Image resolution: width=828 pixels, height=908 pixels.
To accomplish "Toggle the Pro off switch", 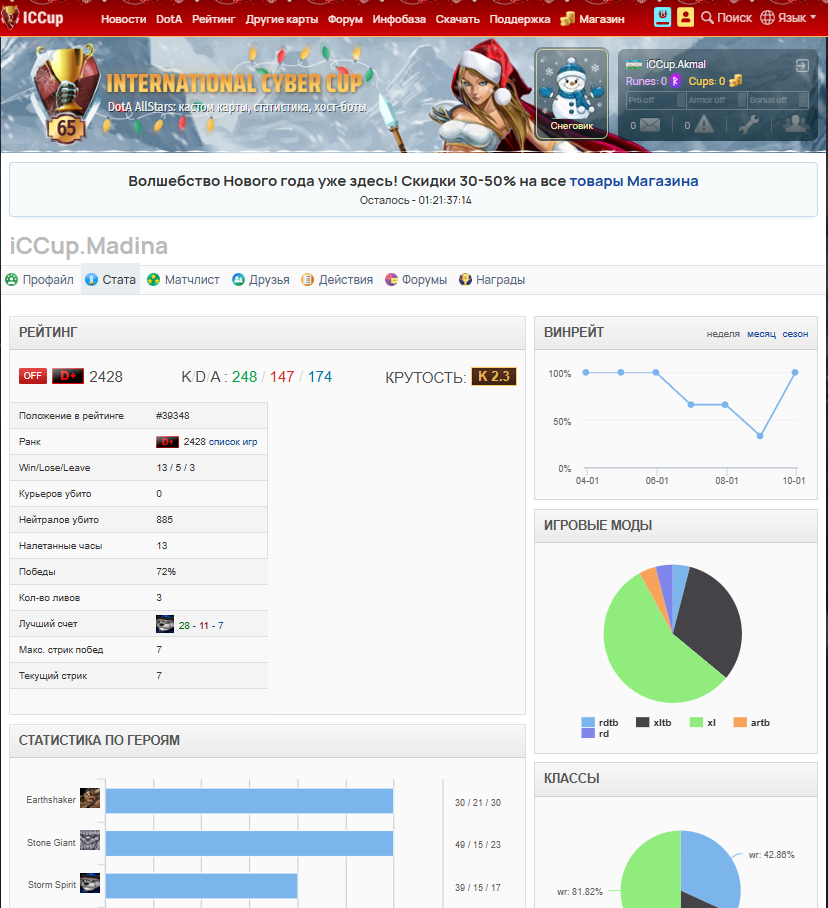I will pos(655,100).
